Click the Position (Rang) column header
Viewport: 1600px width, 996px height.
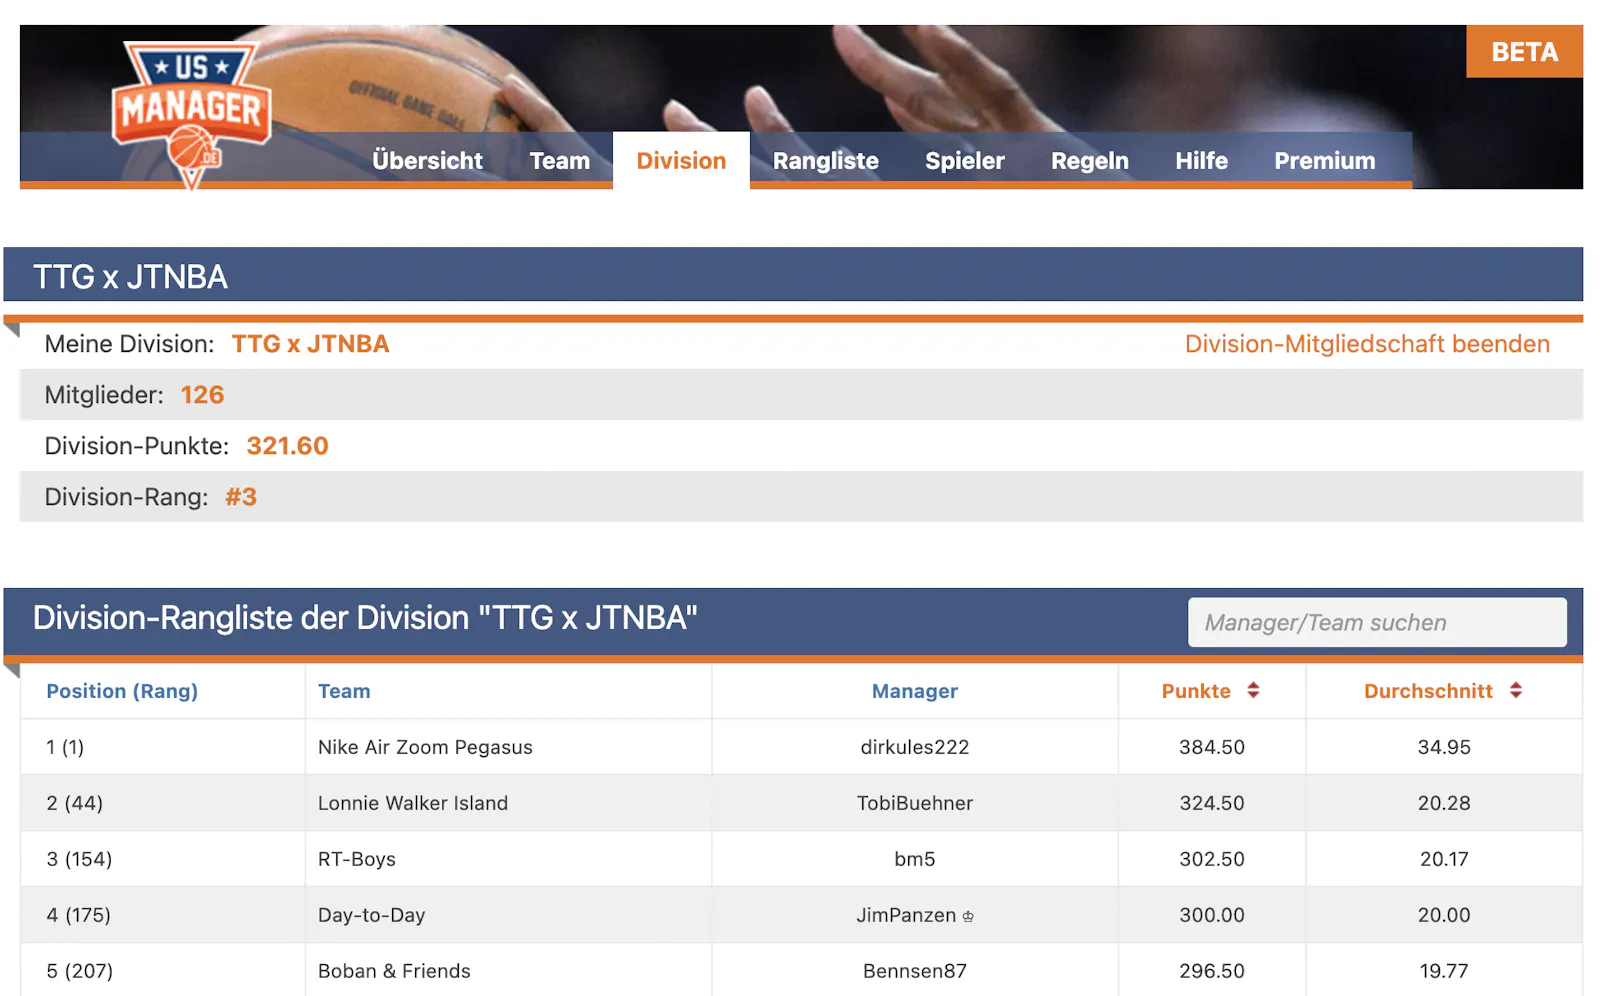(122, 691)
